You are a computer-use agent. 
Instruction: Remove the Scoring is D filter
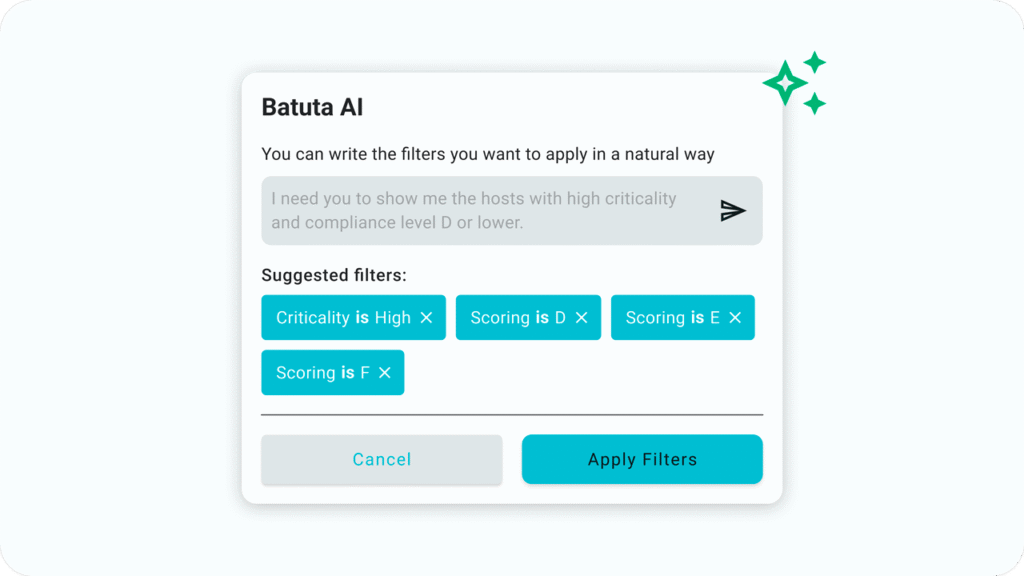(581, 318)
